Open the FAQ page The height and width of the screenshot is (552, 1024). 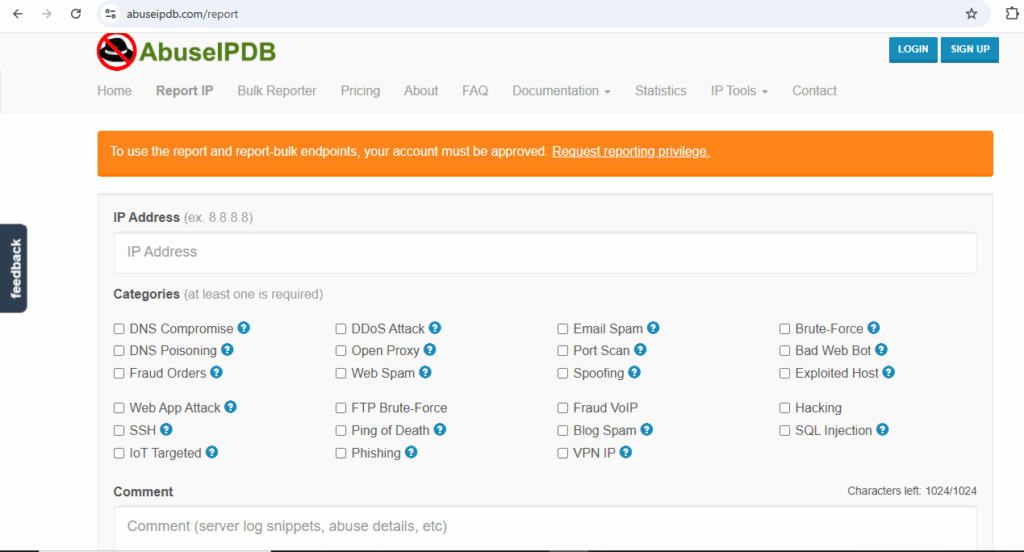pyautogui.click(x=475, y=91)
